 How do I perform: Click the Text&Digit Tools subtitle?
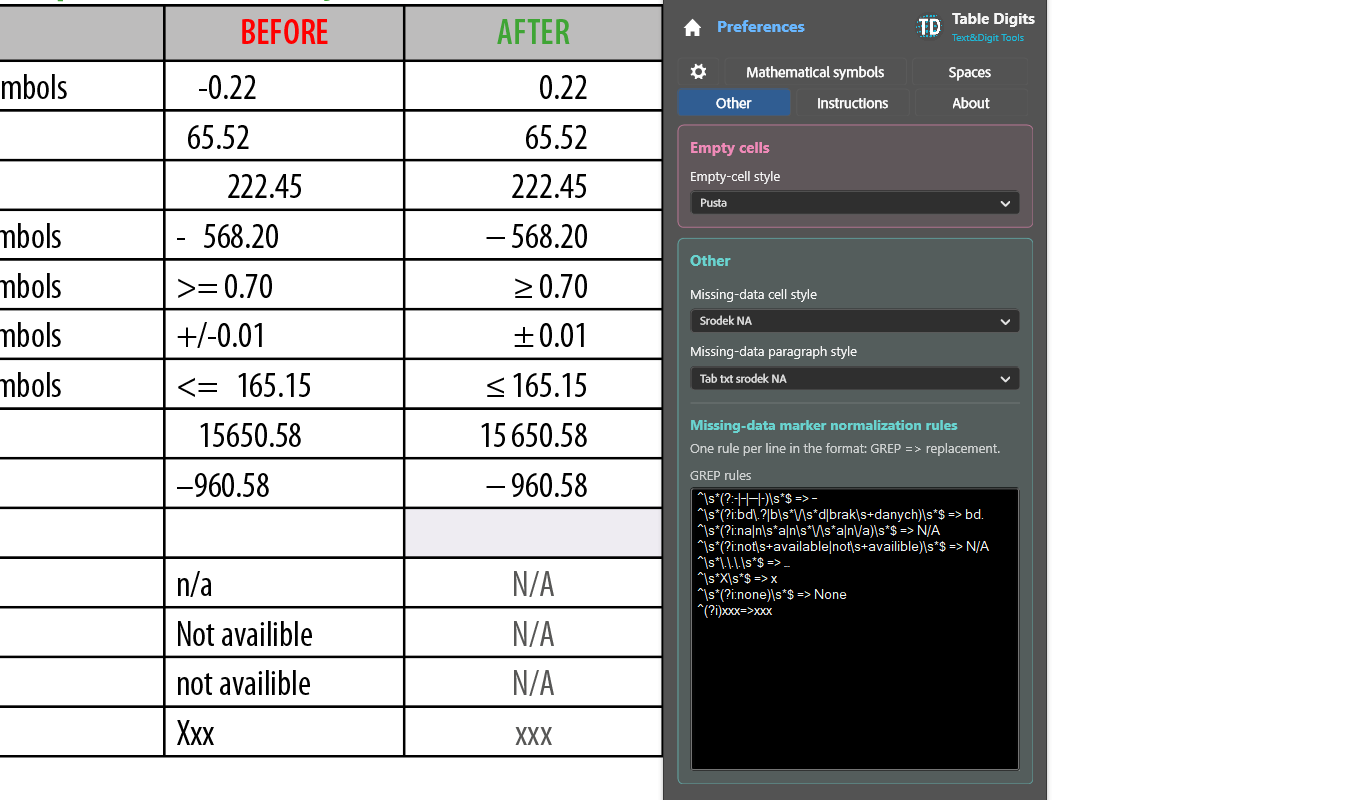(988, 38)
